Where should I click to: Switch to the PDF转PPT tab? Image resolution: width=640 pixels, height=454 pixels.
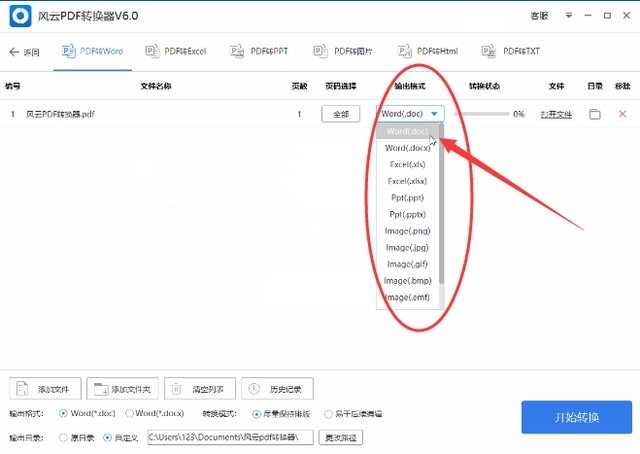point(259,51)
